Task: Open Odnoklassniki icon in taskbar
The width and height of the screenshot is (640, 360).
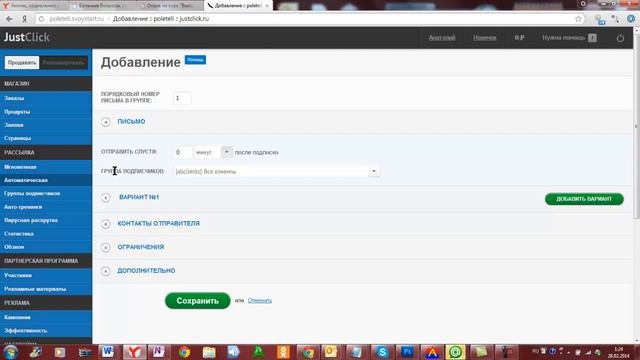Action: tap(282, 352)
